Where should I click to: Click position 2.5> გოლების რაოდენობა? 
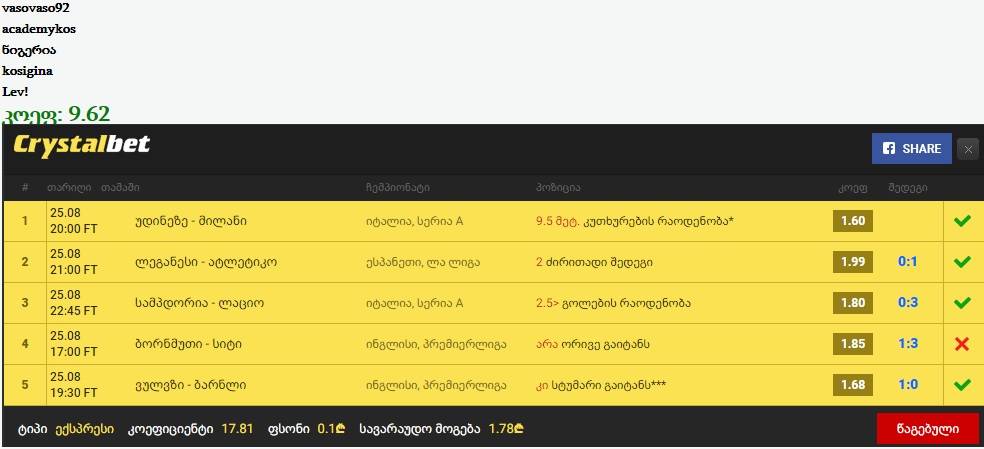(x=613, y=303)
